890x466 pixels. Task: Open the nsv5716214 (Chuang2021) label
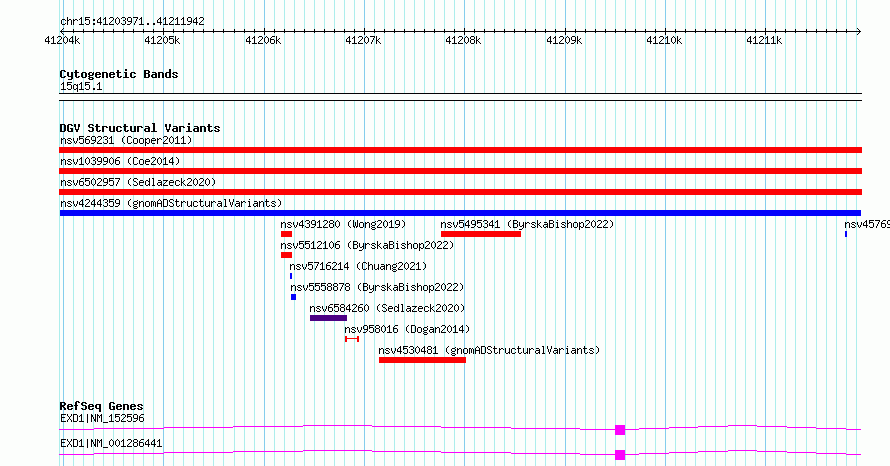coord(358,266)
